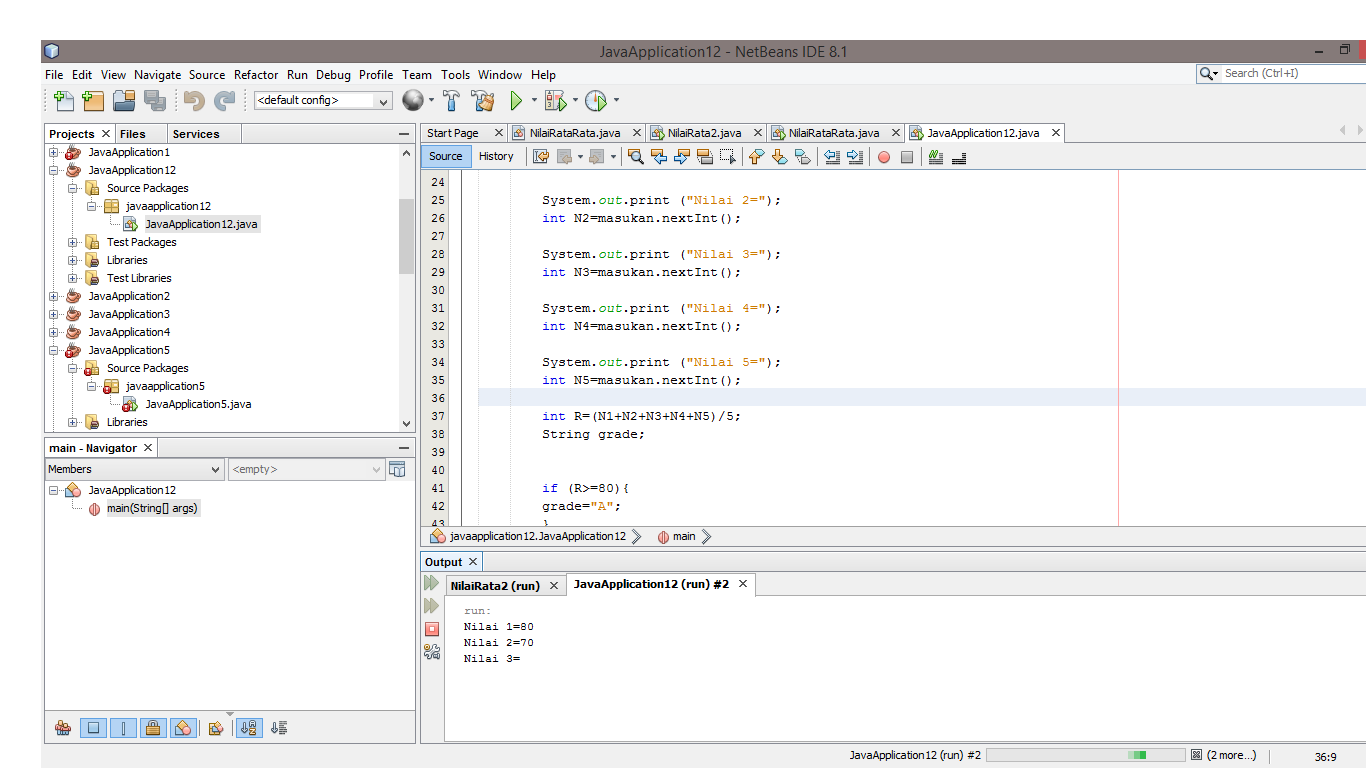
Task: Expand the JavaApplication1 project node
Action: point(54,152)
